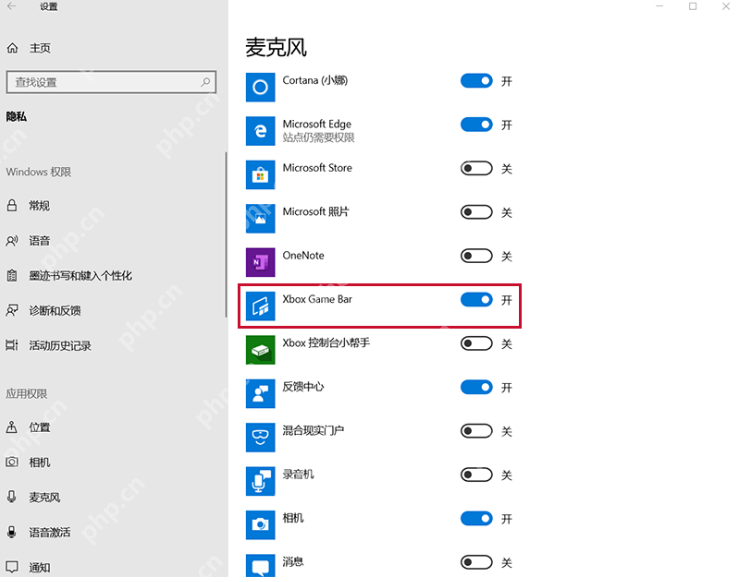Click the microphone icon beside 麦克风 sidebar

pyautogui.click(x=12, y=497)
